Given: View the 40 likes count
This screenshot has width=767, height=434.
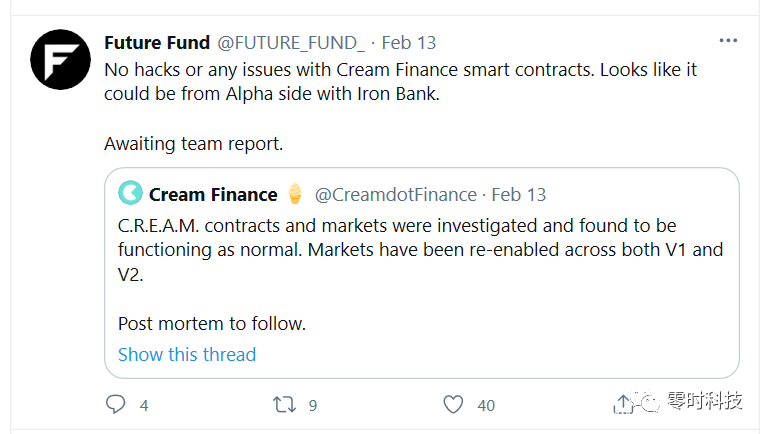Looking at the screenshot, I should [x=486, y=406].
